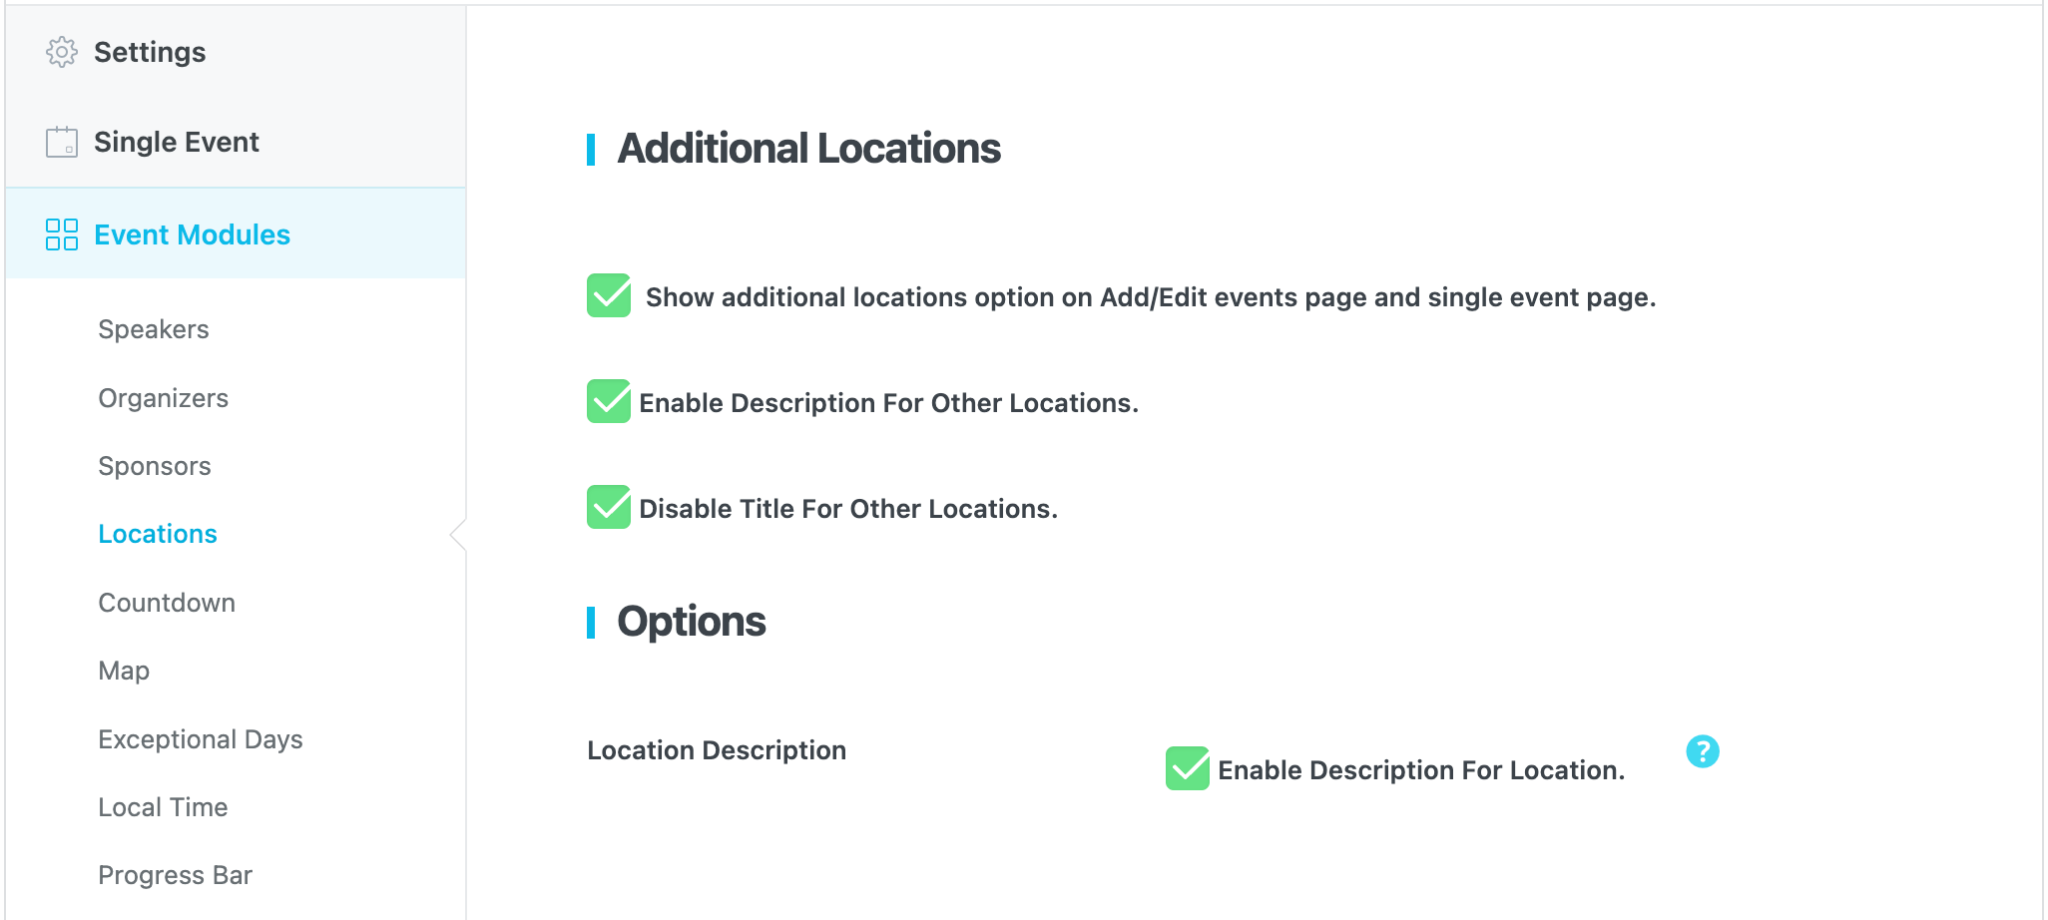Click the Single Event calendar icon
The image size is (2048, 920).
(62, 142)
